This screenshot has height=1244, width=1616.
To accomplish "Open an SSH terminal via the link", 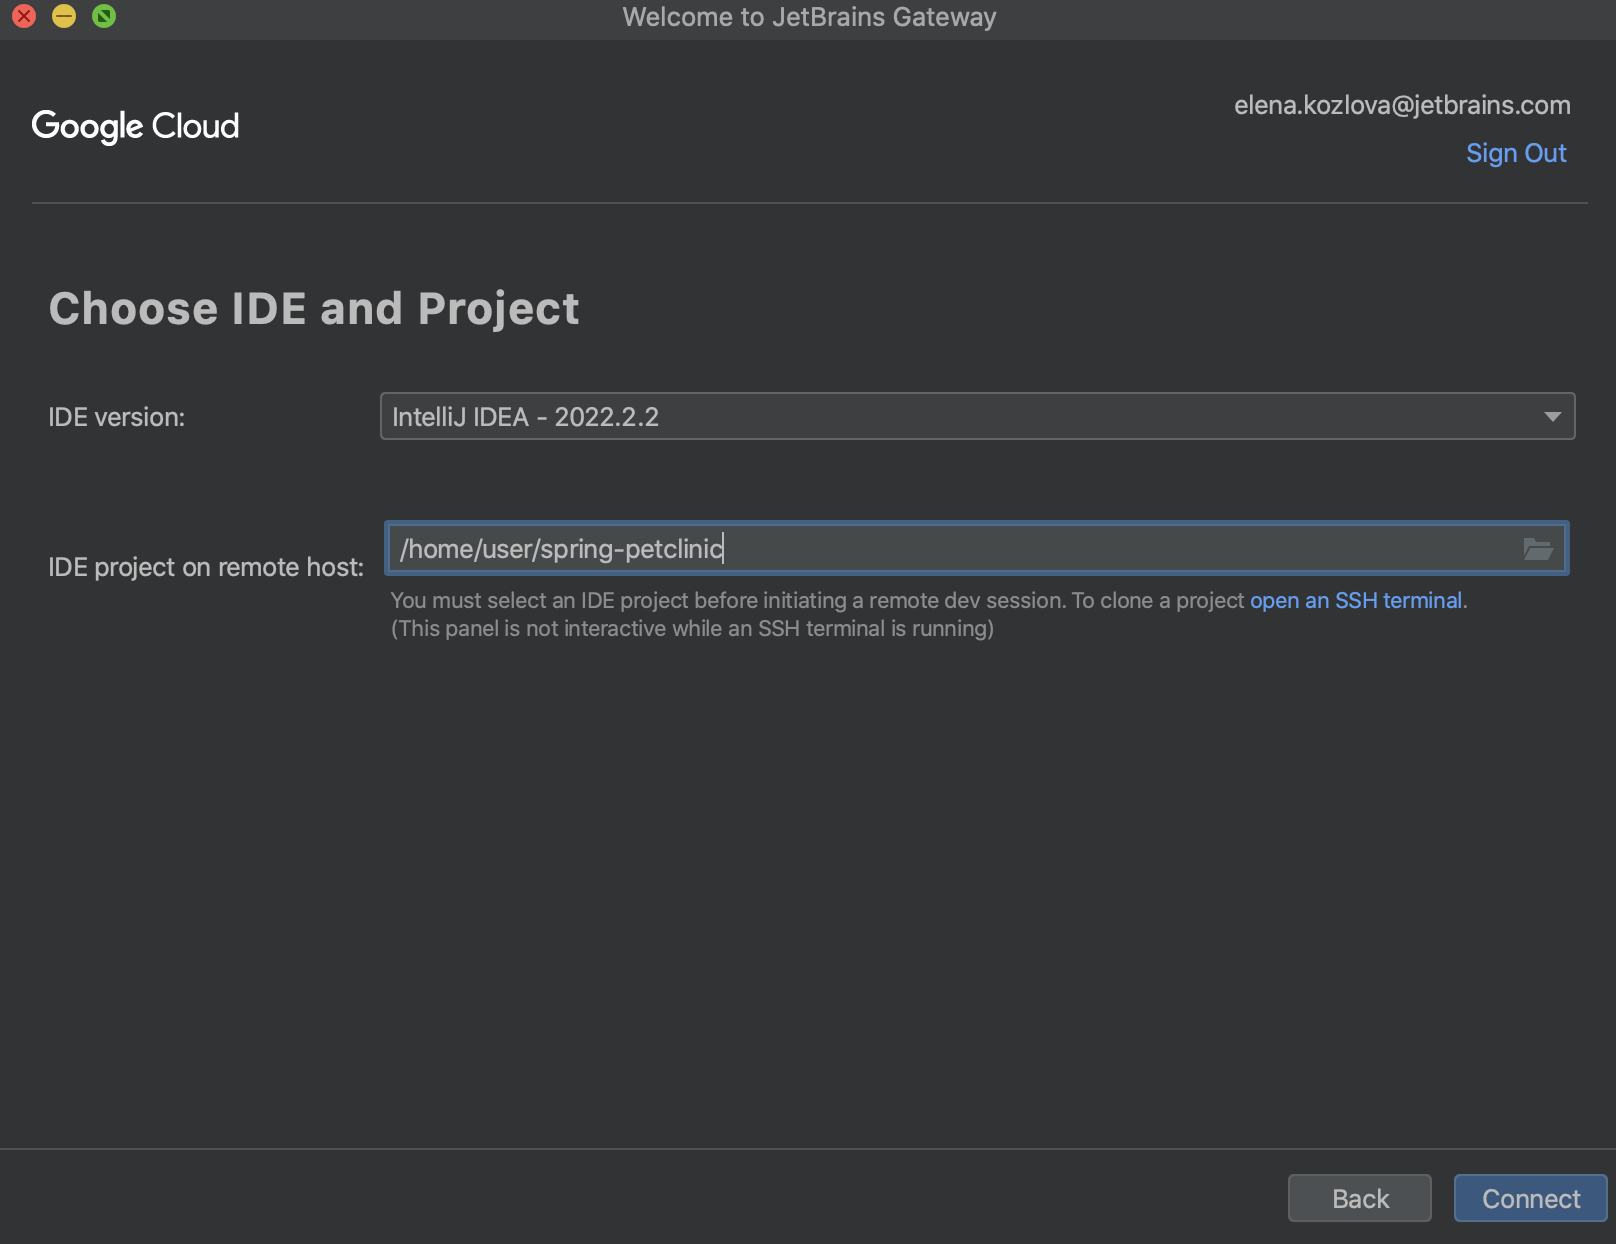I will 1356,600.
